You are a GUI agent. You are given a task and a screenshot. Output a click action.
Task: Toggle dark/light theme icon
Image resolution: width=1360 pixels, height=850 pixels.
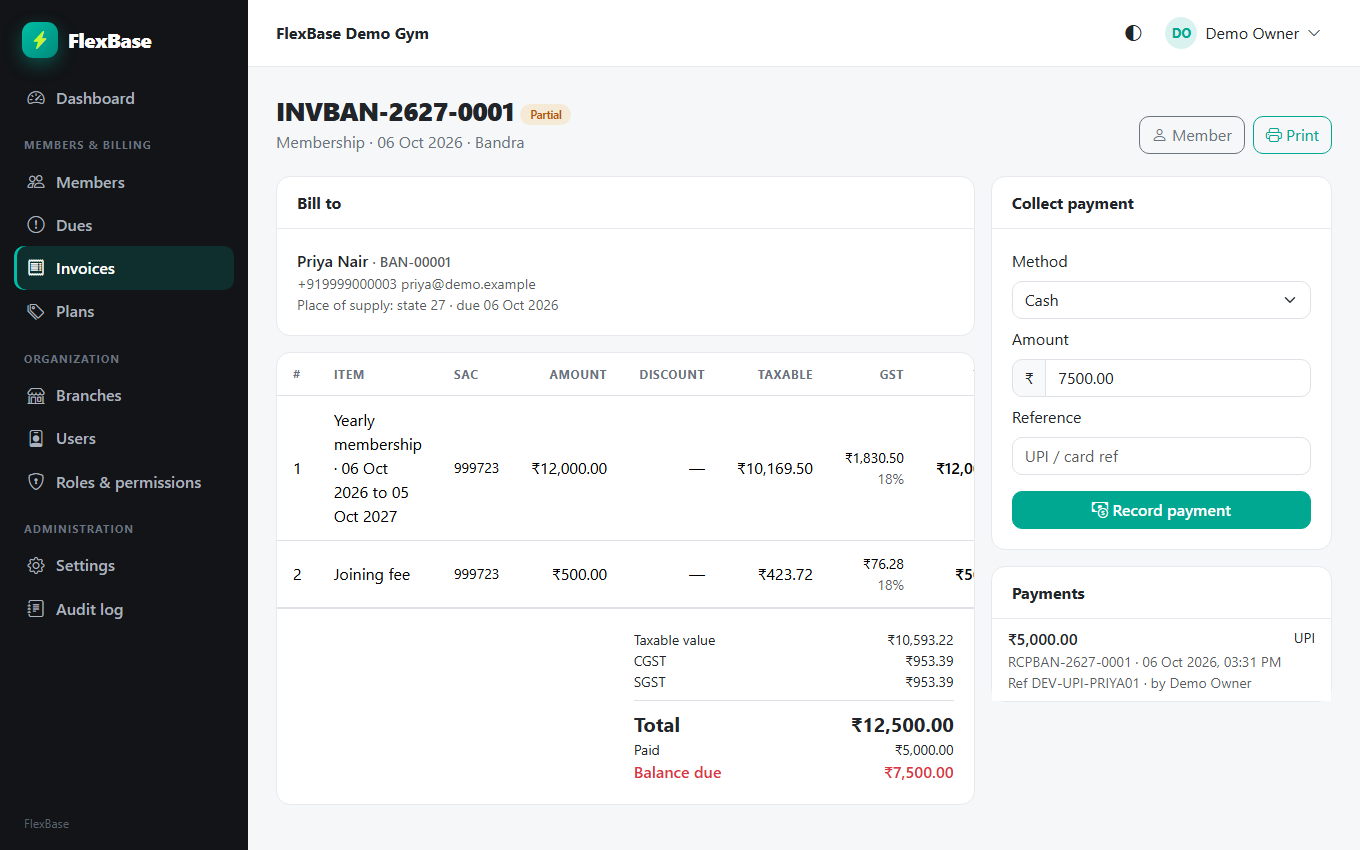1133,33
